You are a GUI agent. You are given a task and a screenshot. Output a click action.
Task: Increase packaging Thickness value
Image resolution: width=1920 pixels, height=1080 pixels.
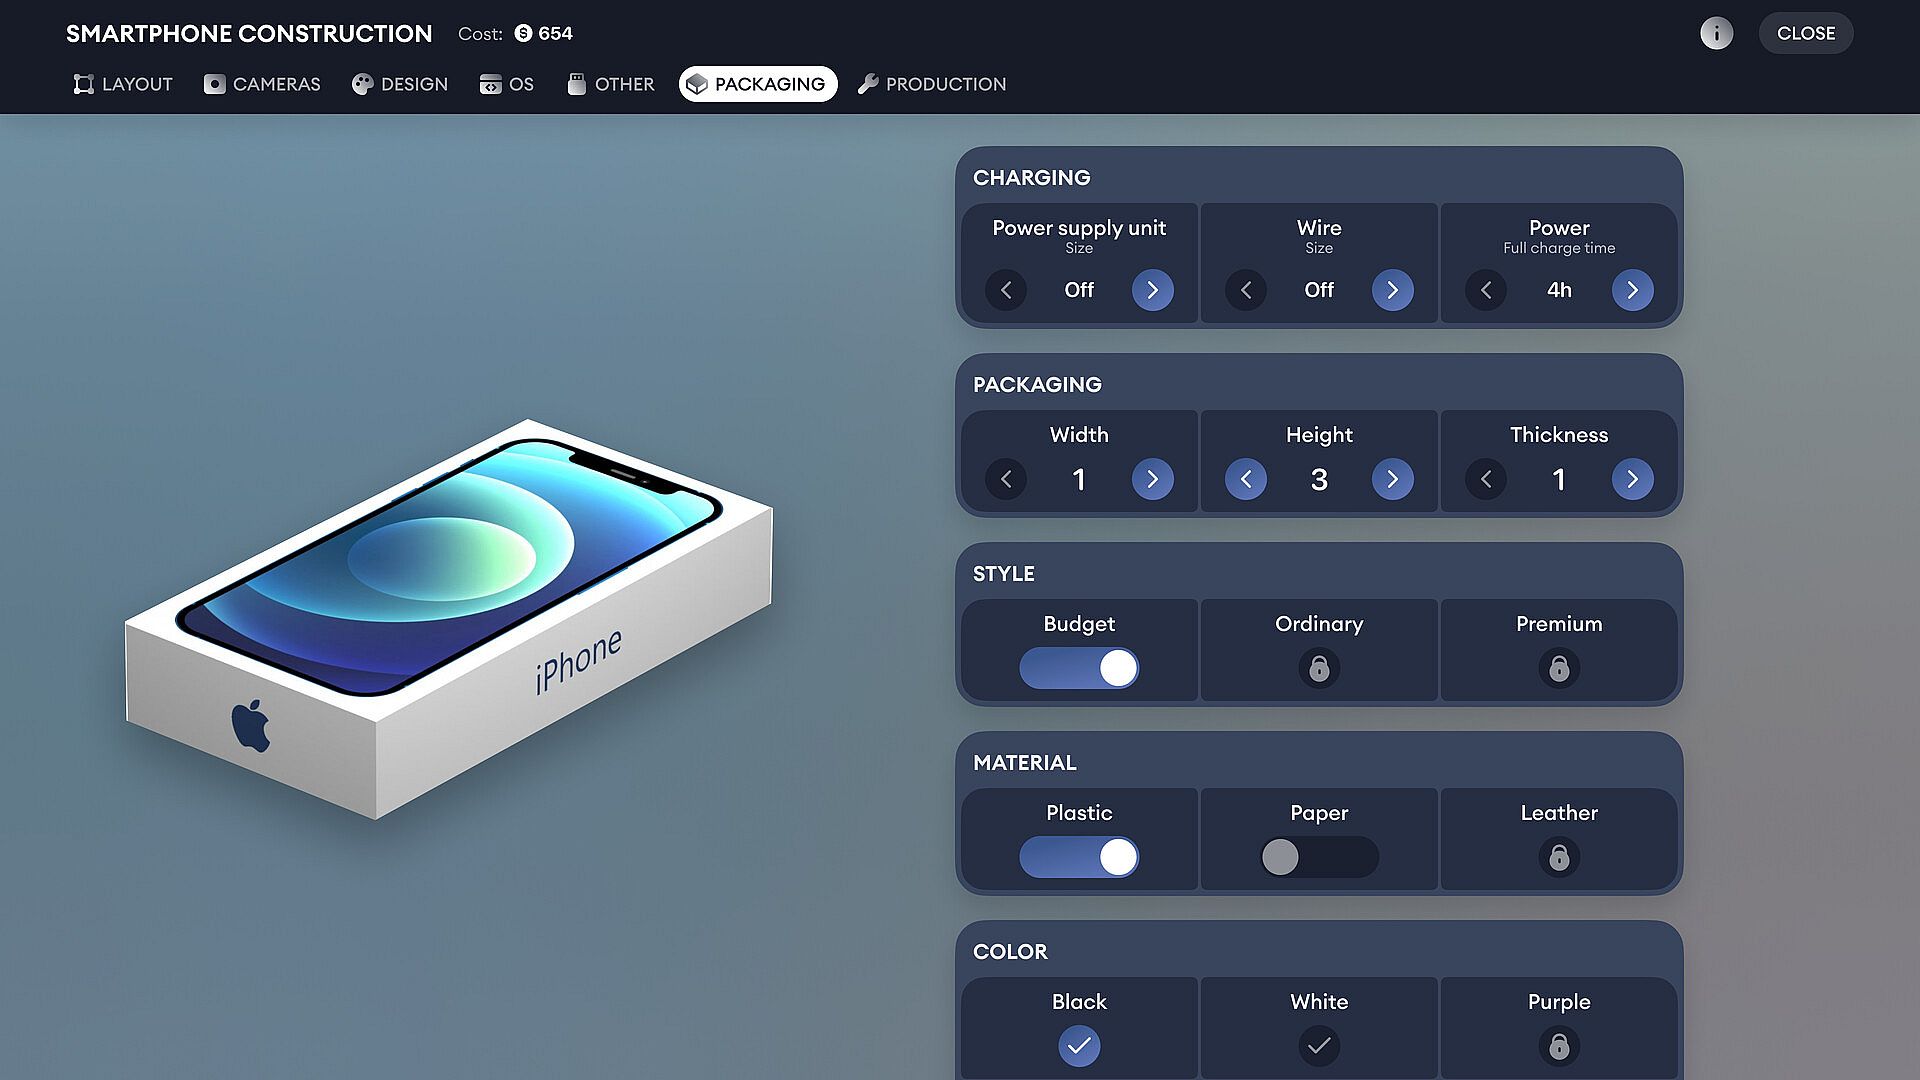pos(1632,479)
